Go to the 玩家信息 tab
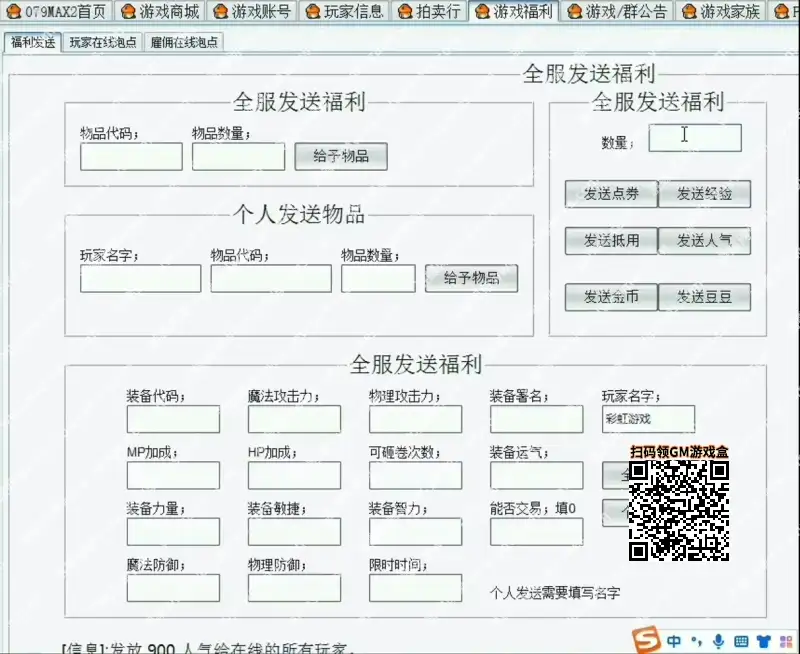The height and width of the screenshot is (654, 800). [345, 11]
